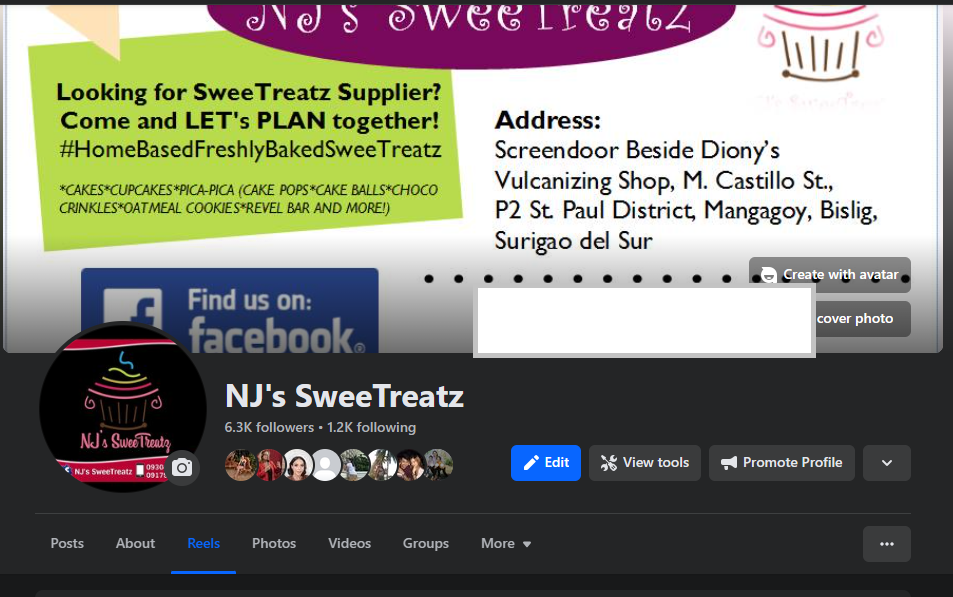953x597 pixels.
Task: Open the 1.2K following link
Action: (371, 427)
